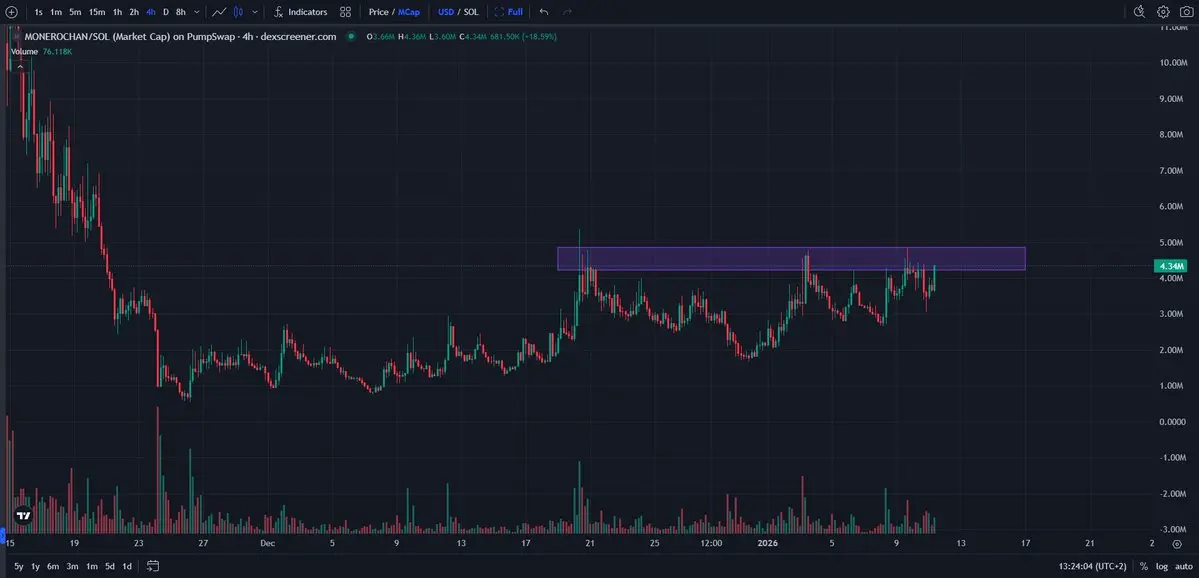The image size is (1199, 578).
Task: Enter fullscreen with Full icon
Action: [509, 12]
